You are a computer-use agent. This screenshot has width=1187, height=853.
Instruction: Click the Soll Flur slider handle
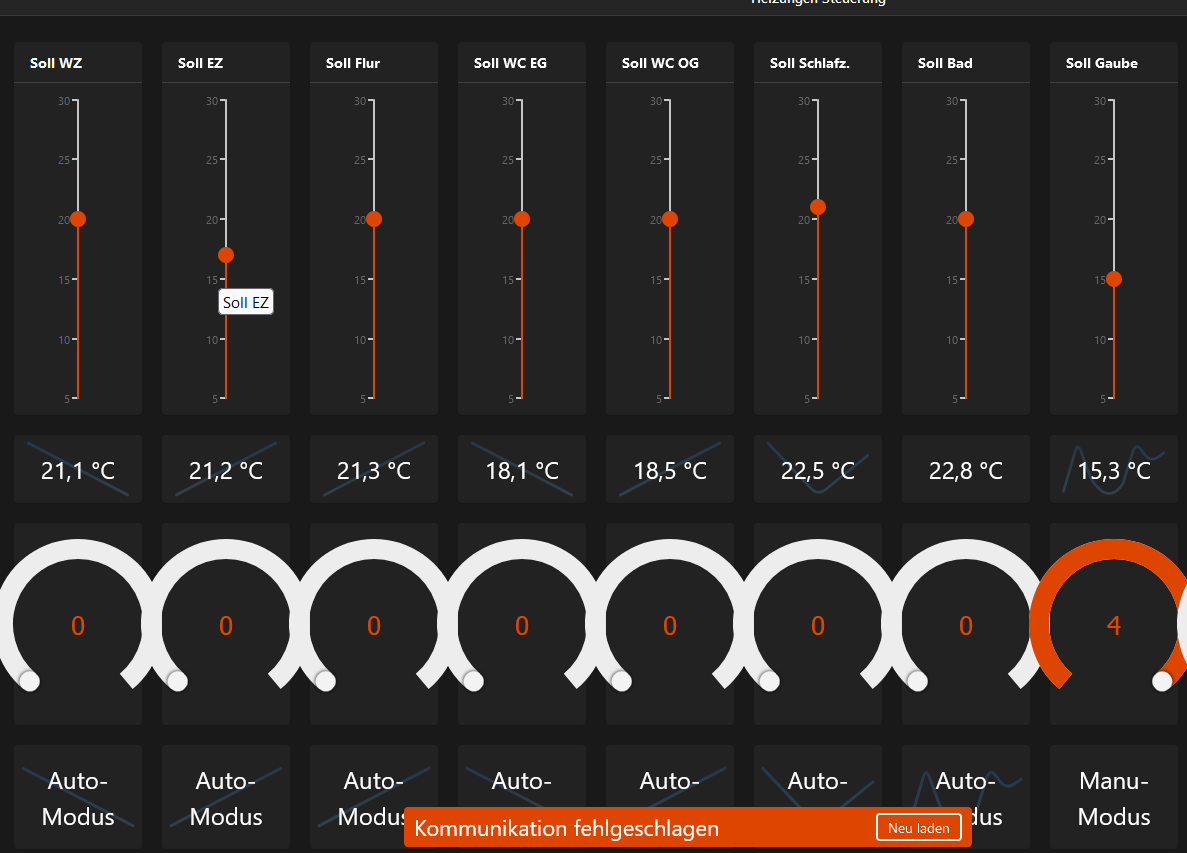pos(374,219)
